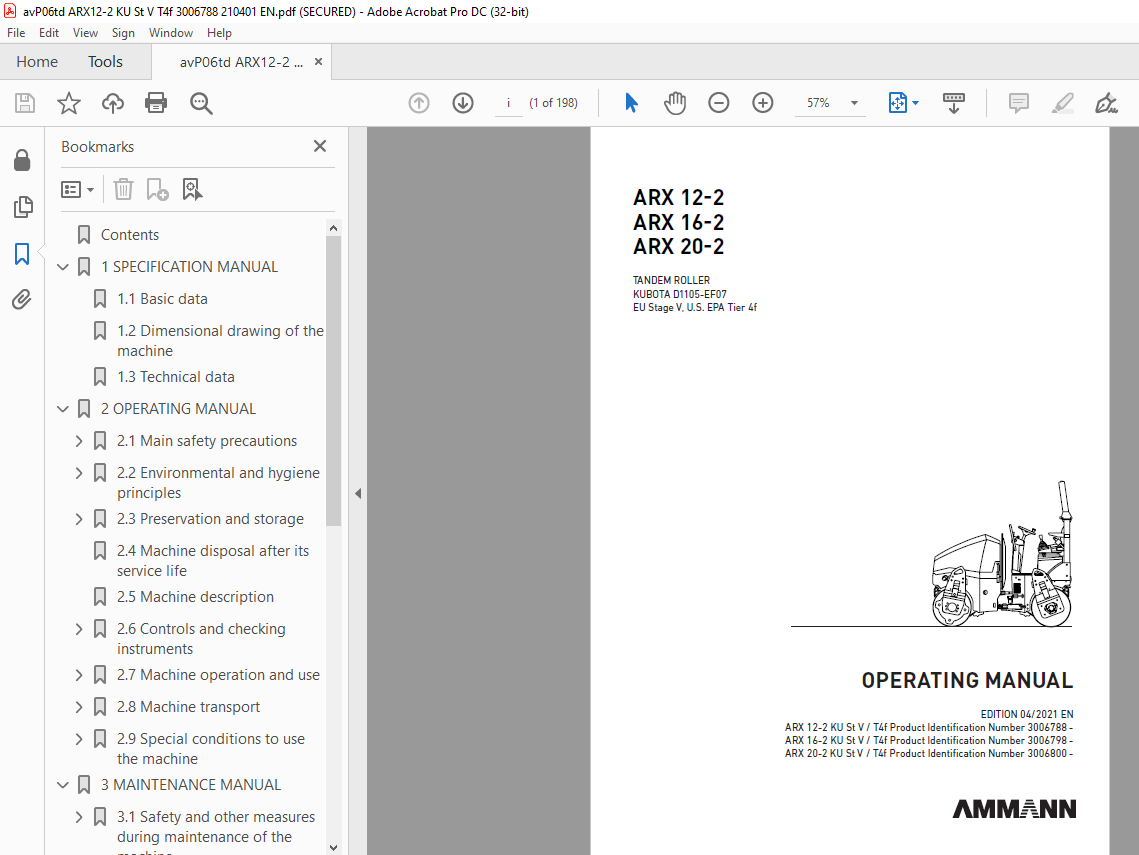Zoom in with plus button
Image resolution: width=1139 pixels, height=855 pixels.
pyautogui.click(x=763, y=103)
